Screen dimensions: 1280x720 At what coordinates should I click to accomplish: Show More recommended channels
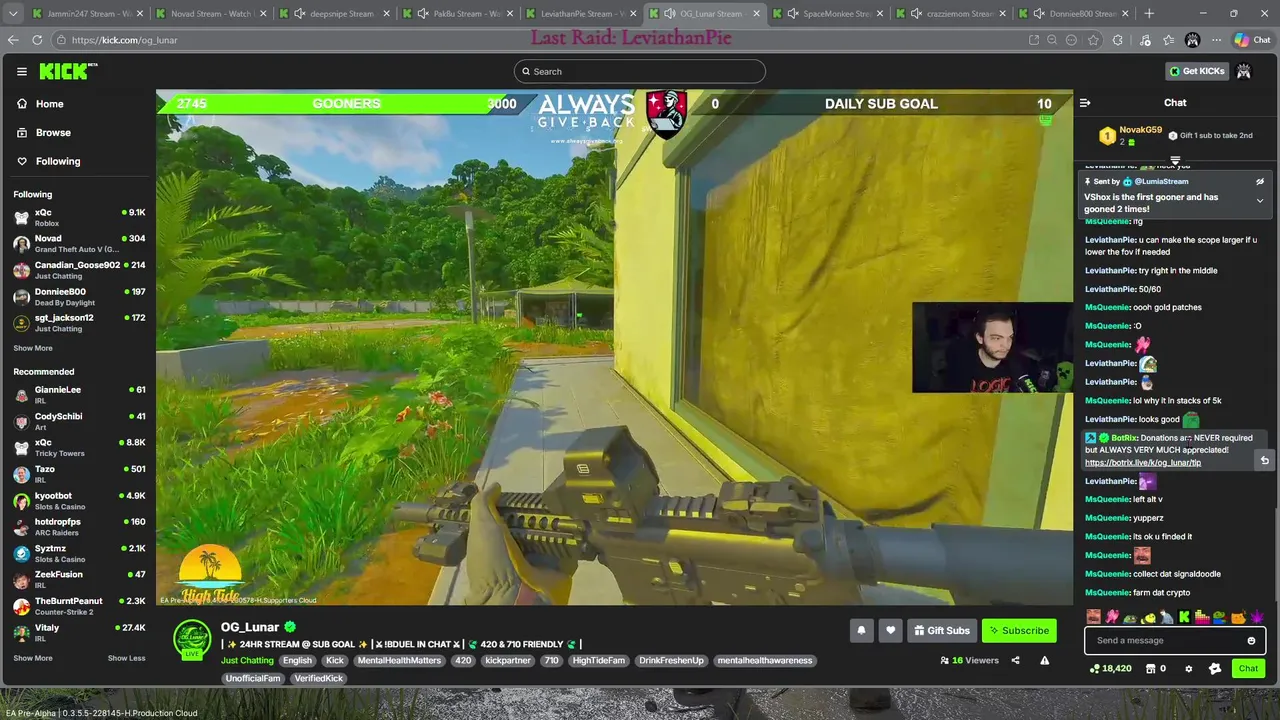point(33,658)
